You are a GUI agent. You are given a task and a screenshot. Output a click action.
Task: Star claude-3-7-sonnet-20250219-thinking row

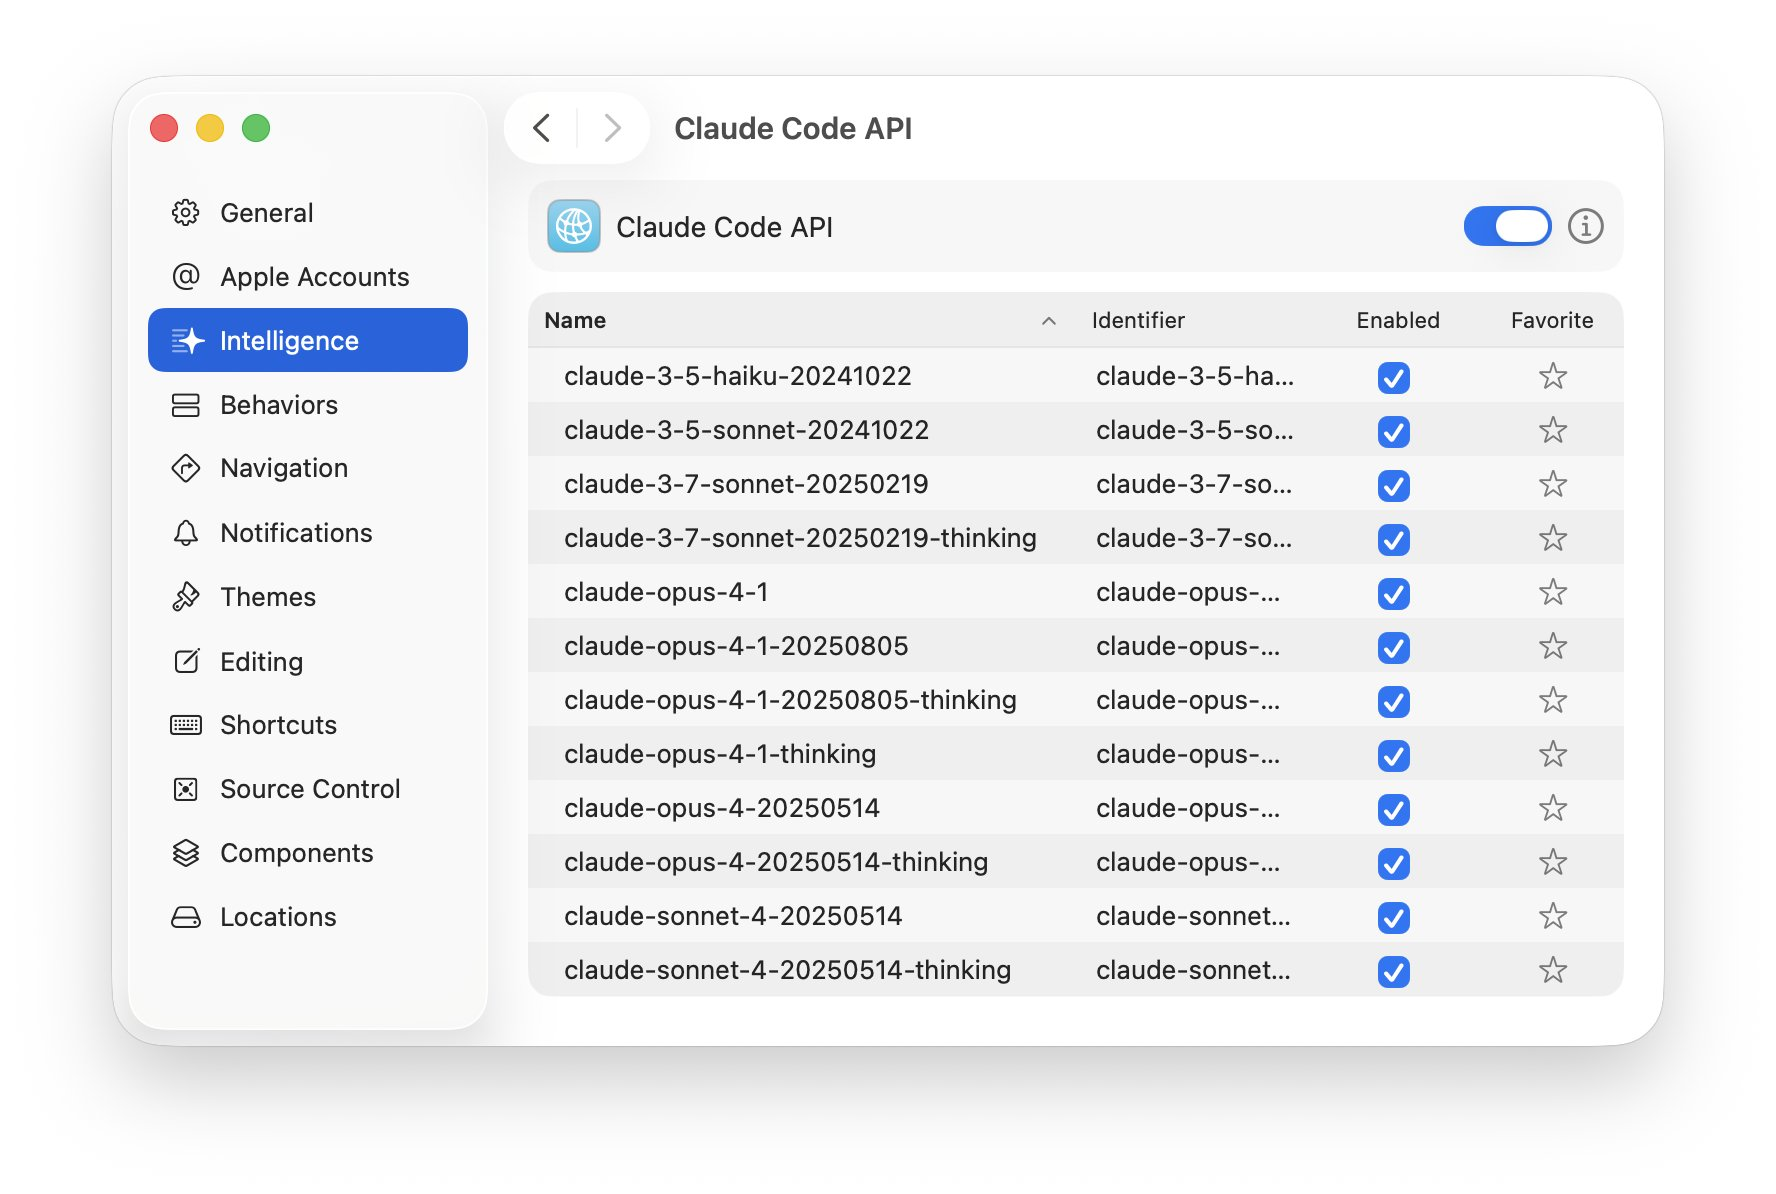(1553, 538)
